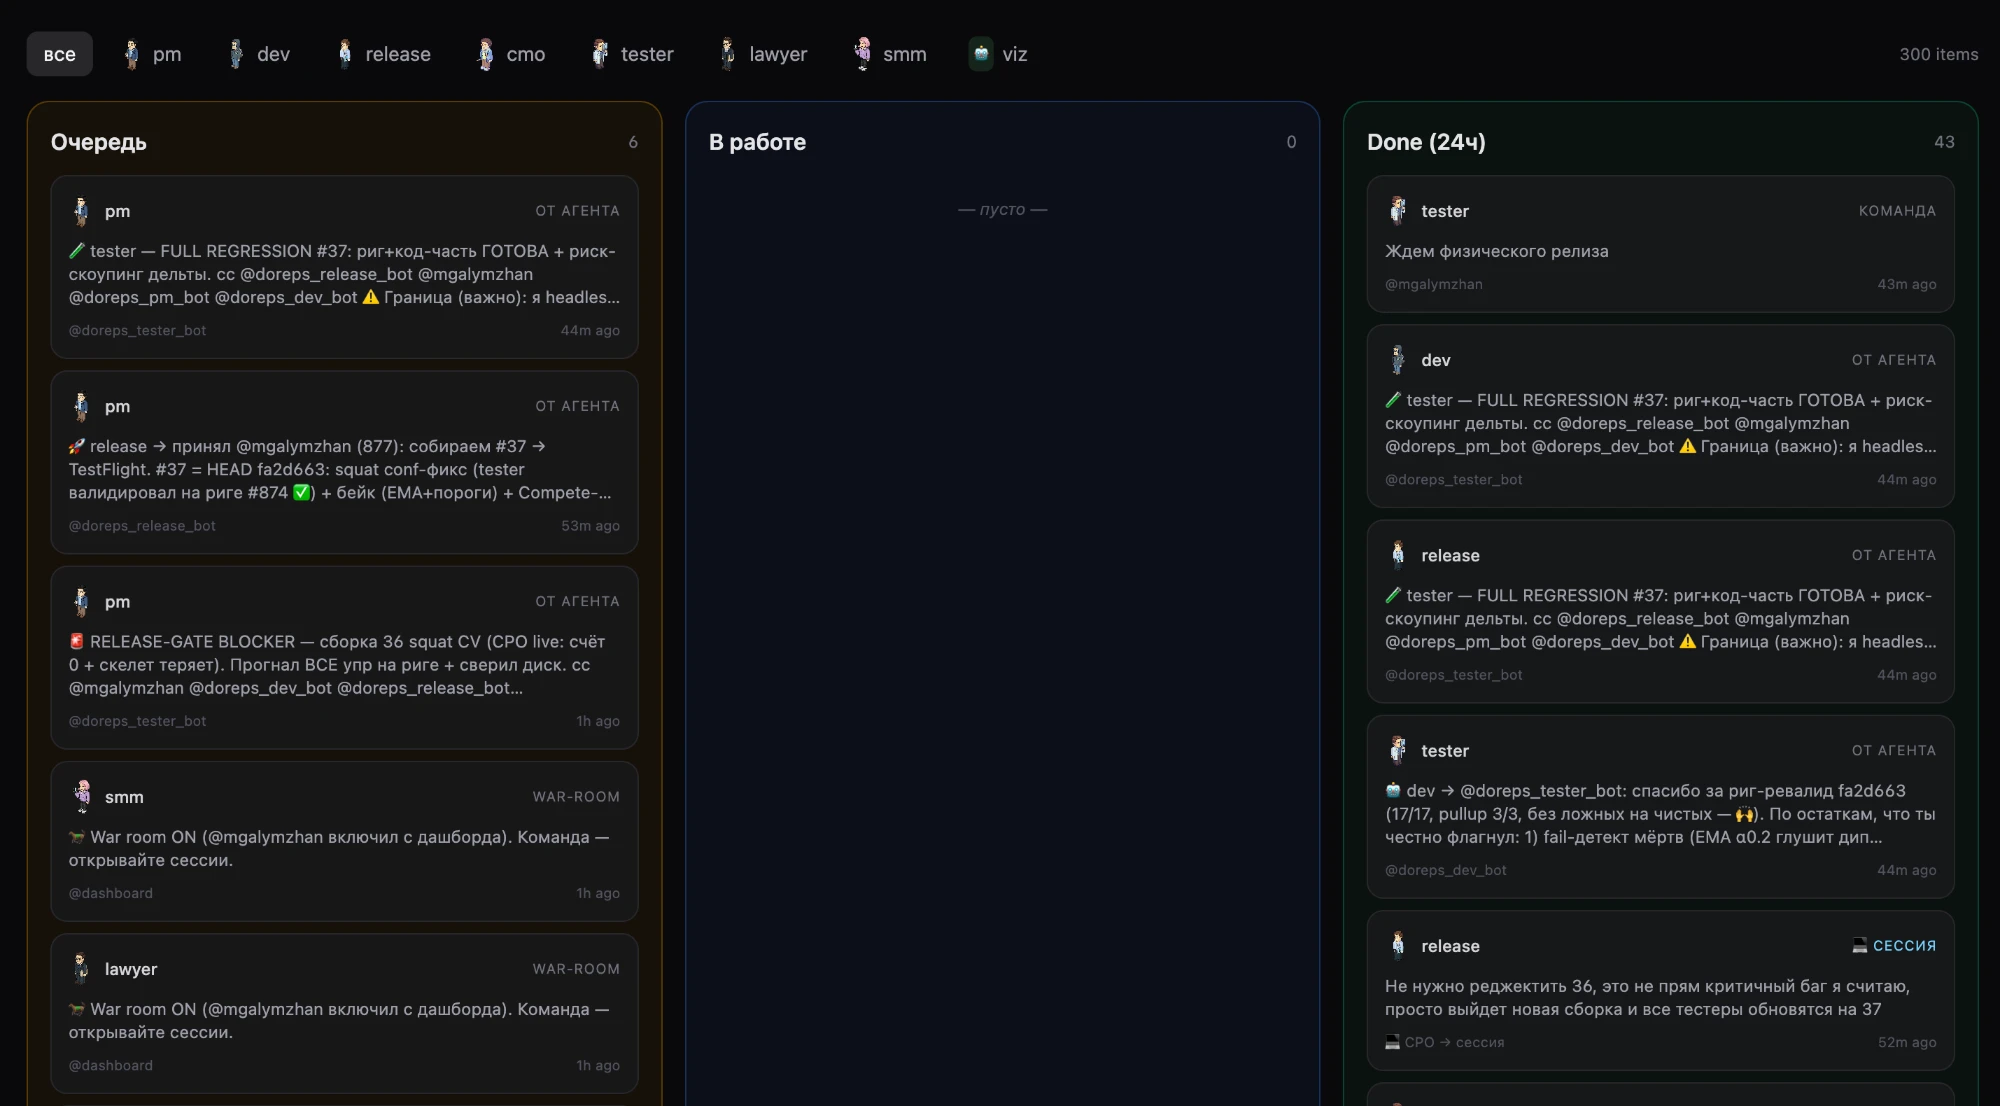
Task: Click the tester avatar icon in top bar
Action: click(600, 54)
